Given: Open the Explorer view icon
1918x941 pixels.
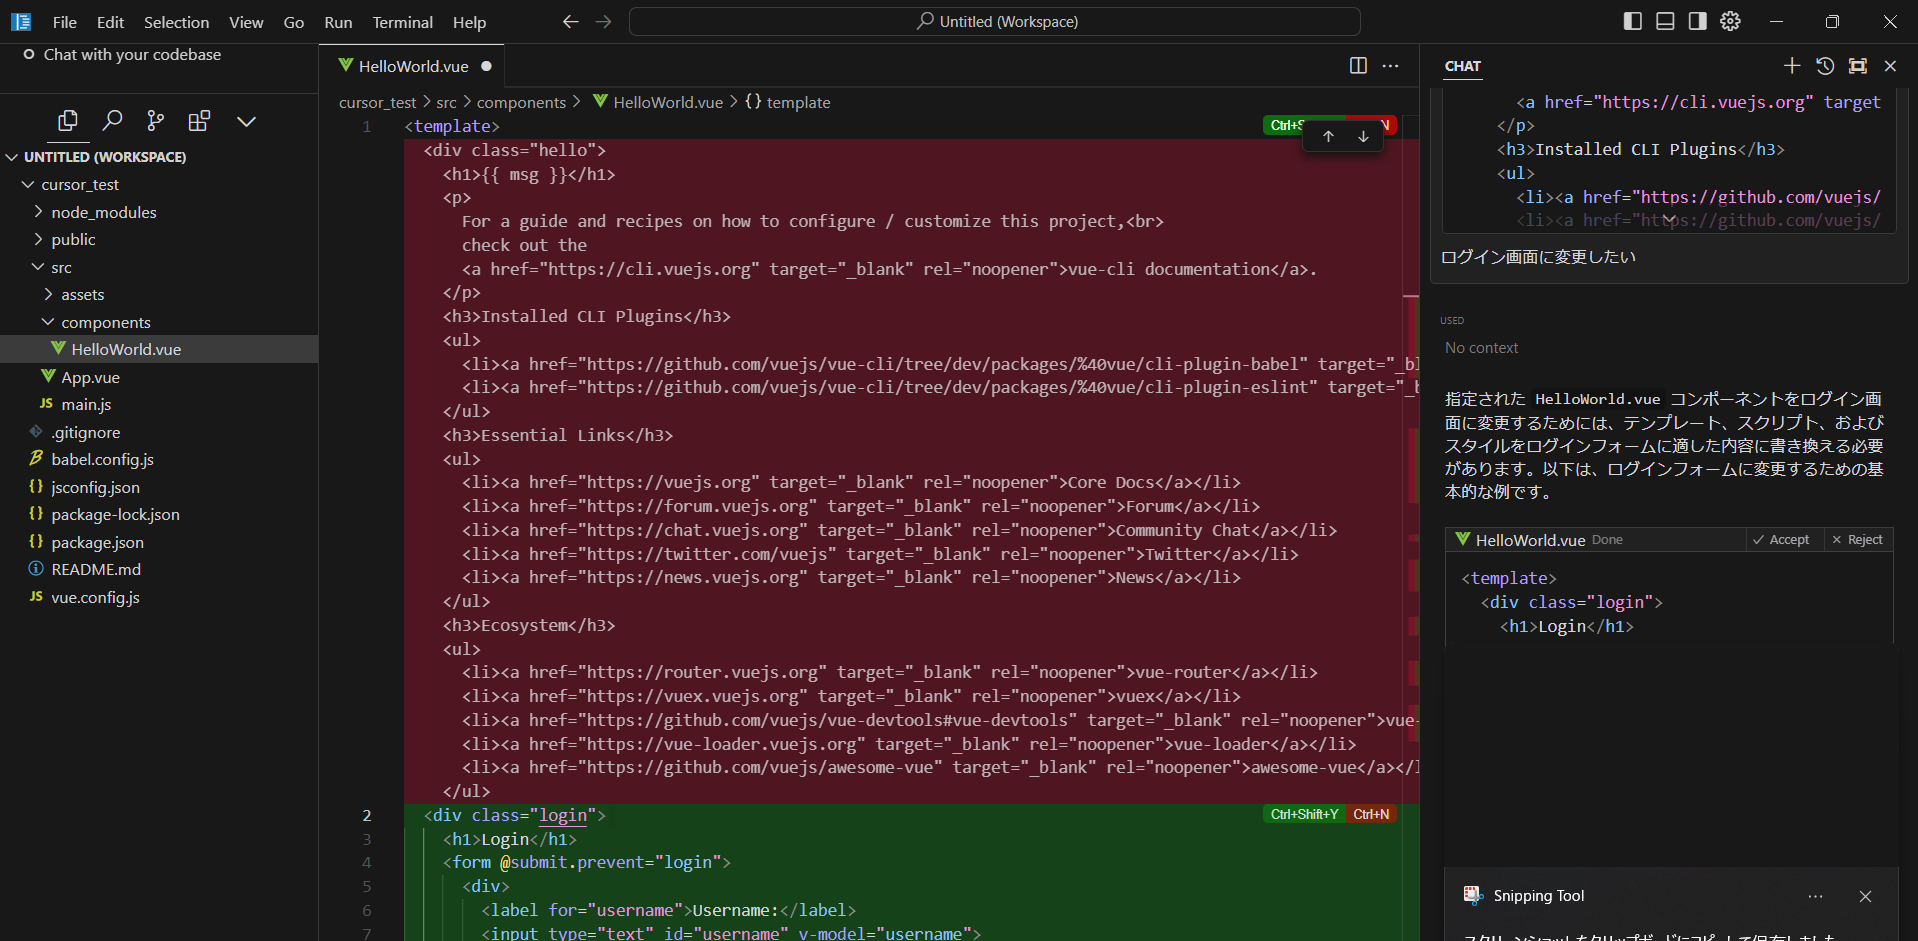Looking at the screenshot, I should [x=68, y=121].
